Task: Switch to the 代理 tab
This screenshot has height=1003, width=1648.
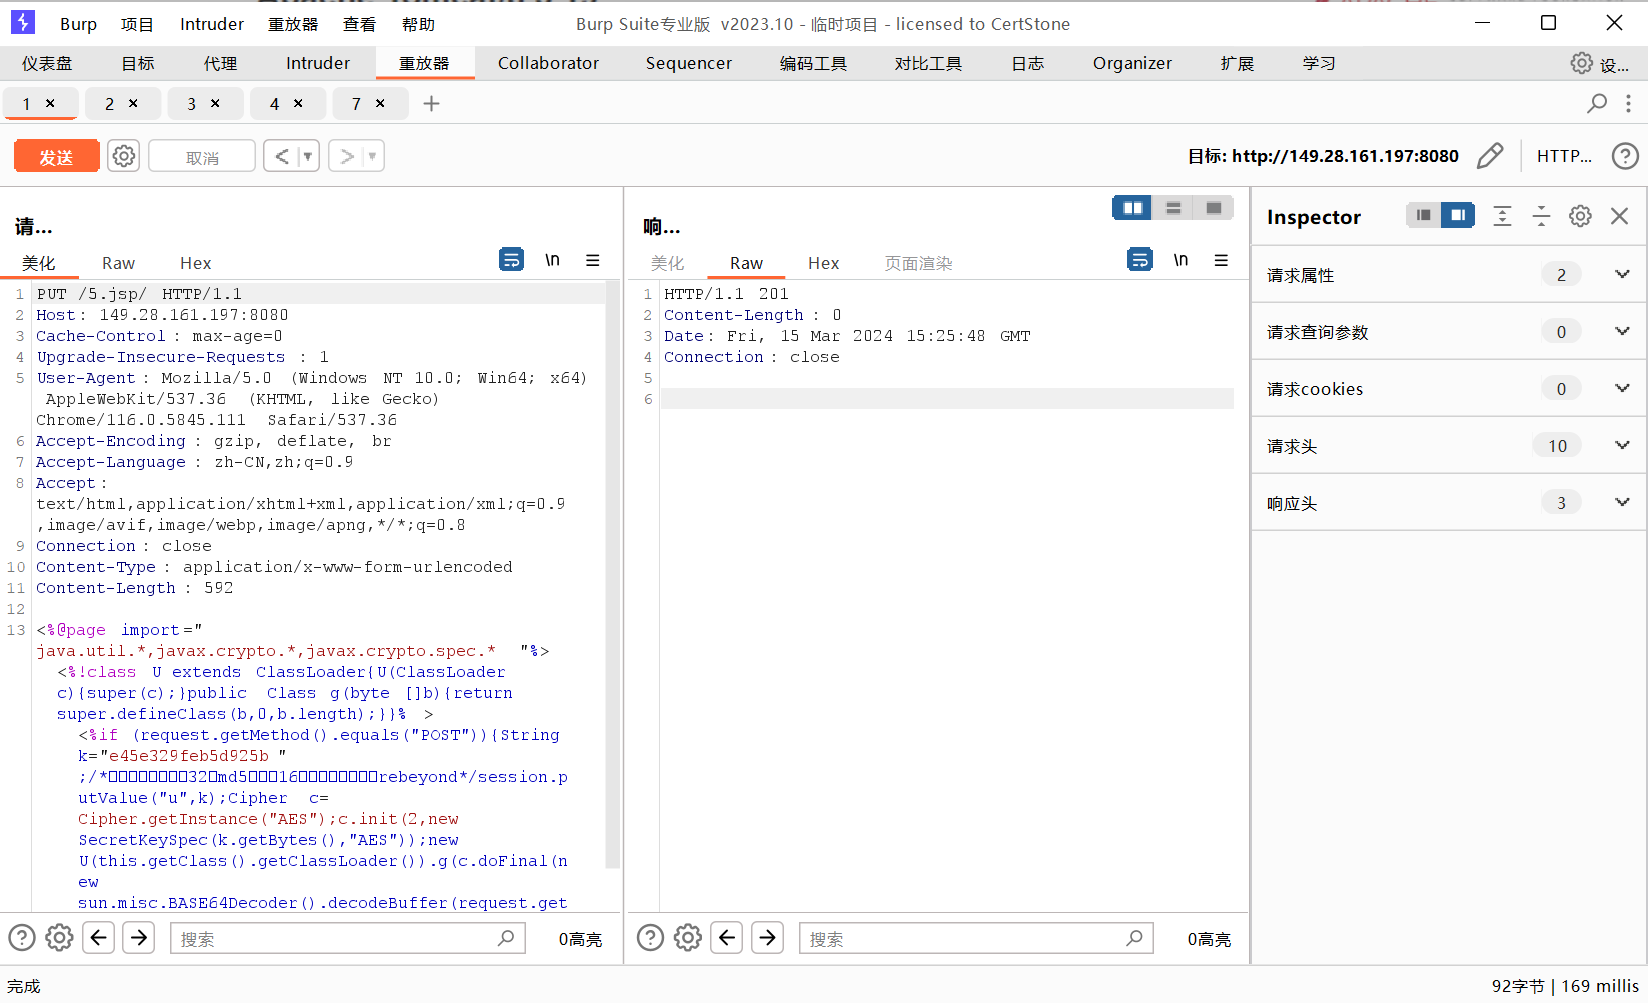Action: tap(220, 63)
